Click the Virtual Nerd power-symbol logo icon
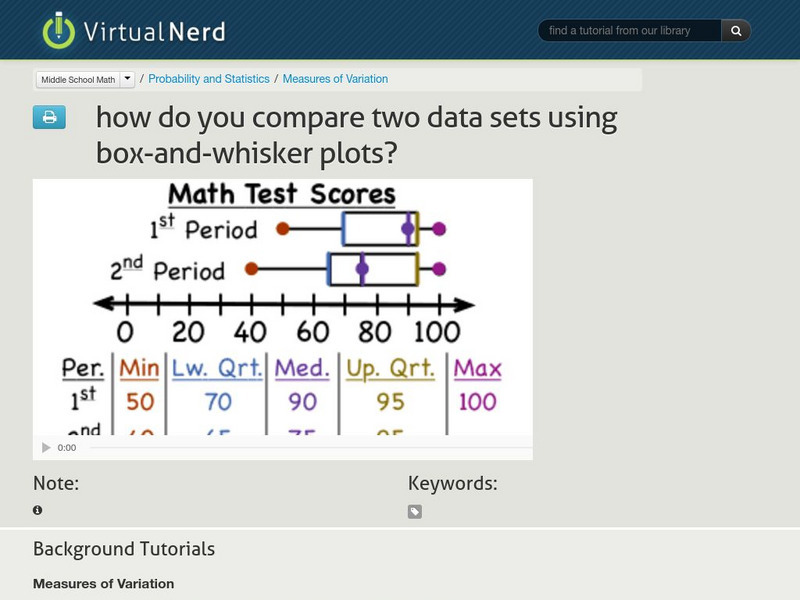Image resolution: width=800 pixels, height=600 pixels. pyautogui.click(x=59, y=30)
